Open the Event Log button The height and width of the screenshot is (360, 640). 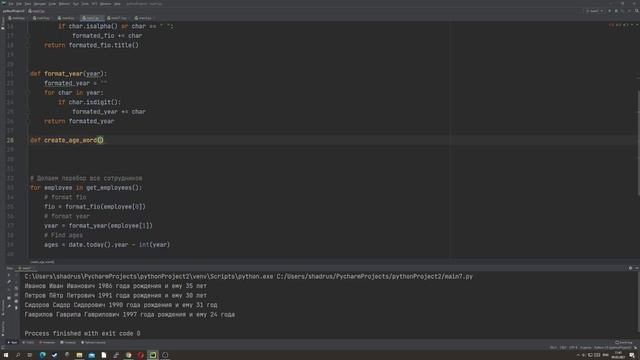623,342
